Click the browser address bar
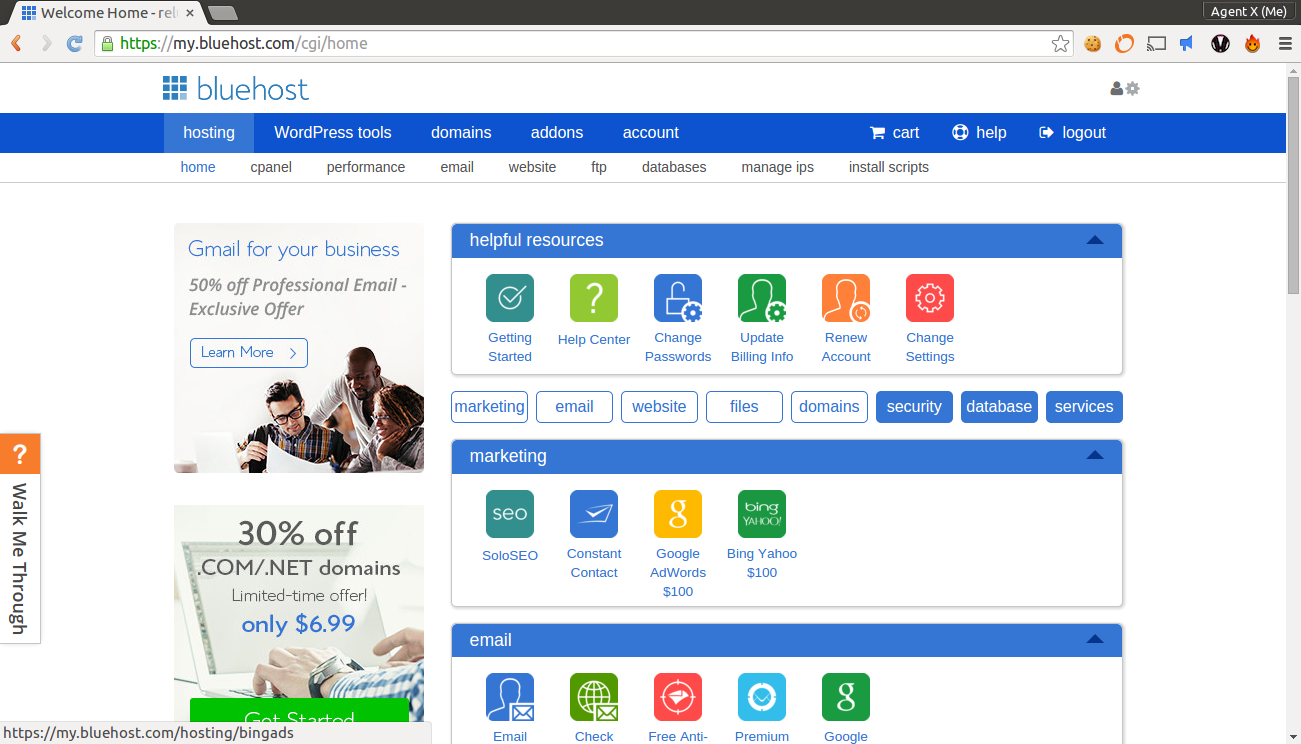The width and height of the screenshot is (1301, 744). (x=584, y=43)
